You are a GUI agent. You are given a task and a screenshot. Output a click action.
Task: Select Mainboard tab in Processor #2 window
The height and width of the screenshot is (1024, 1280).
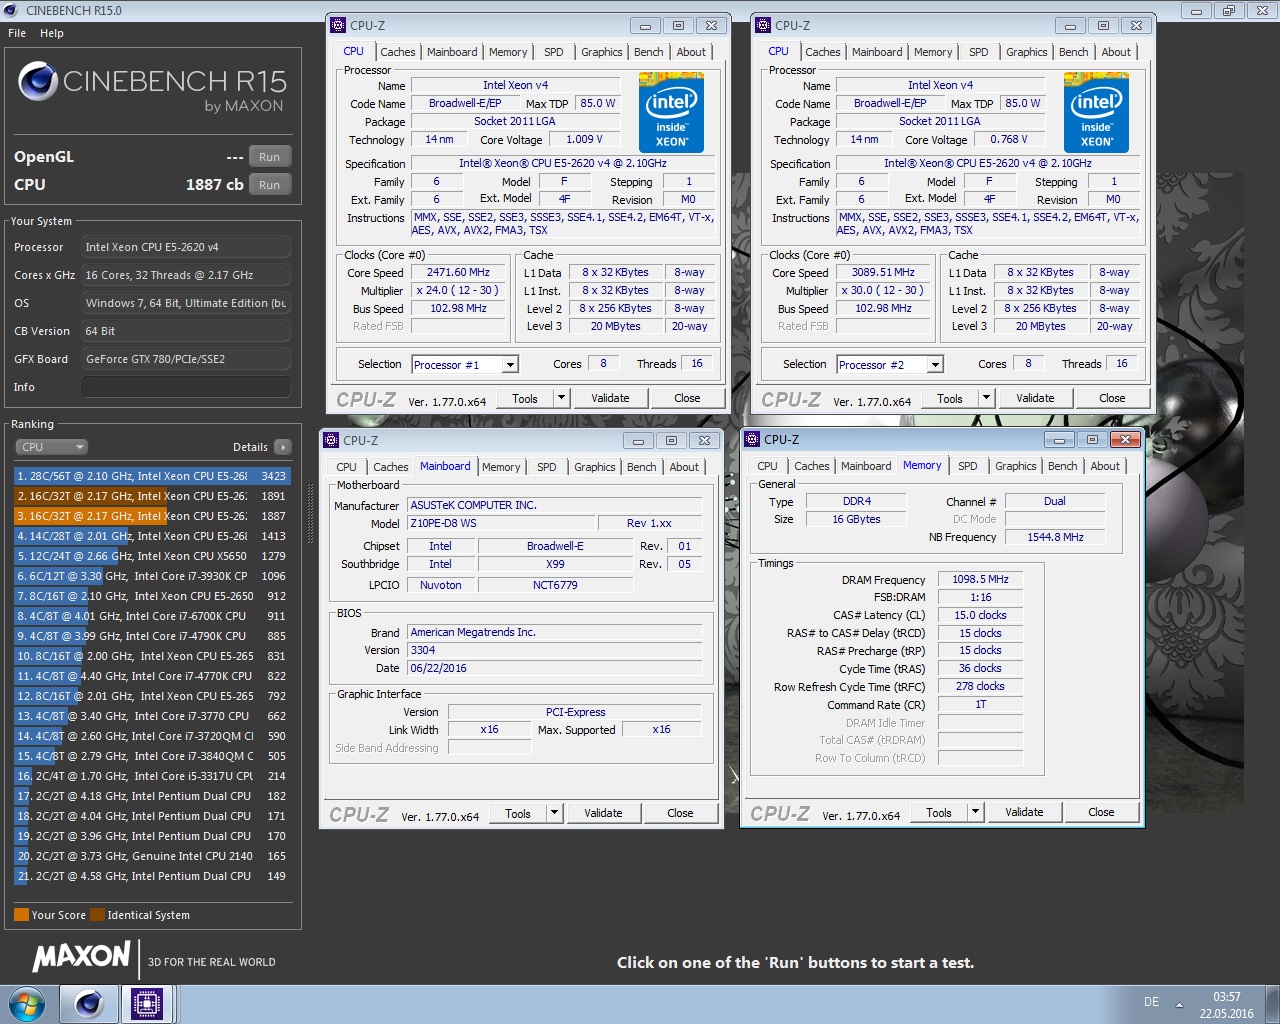877,52
